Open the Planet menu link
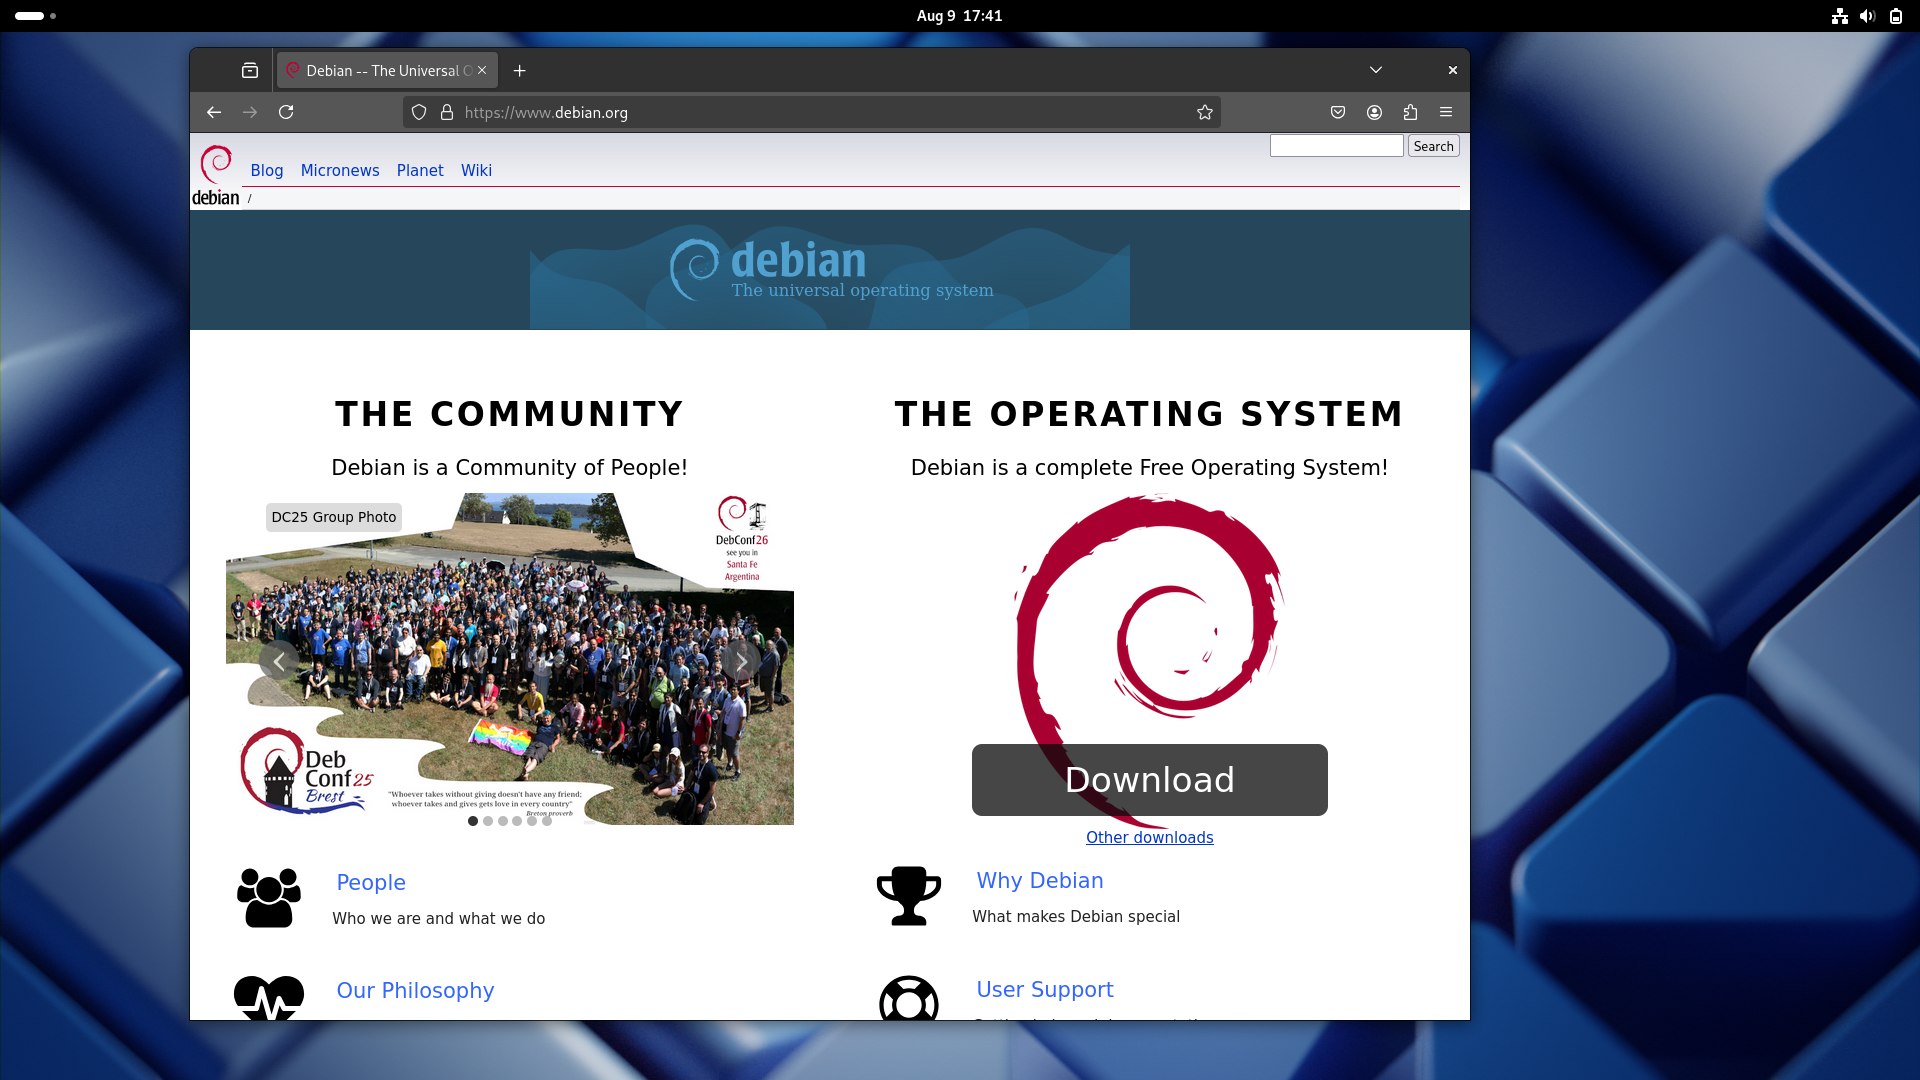This screenshot has width=1920, height=1080. click(420, 170)
